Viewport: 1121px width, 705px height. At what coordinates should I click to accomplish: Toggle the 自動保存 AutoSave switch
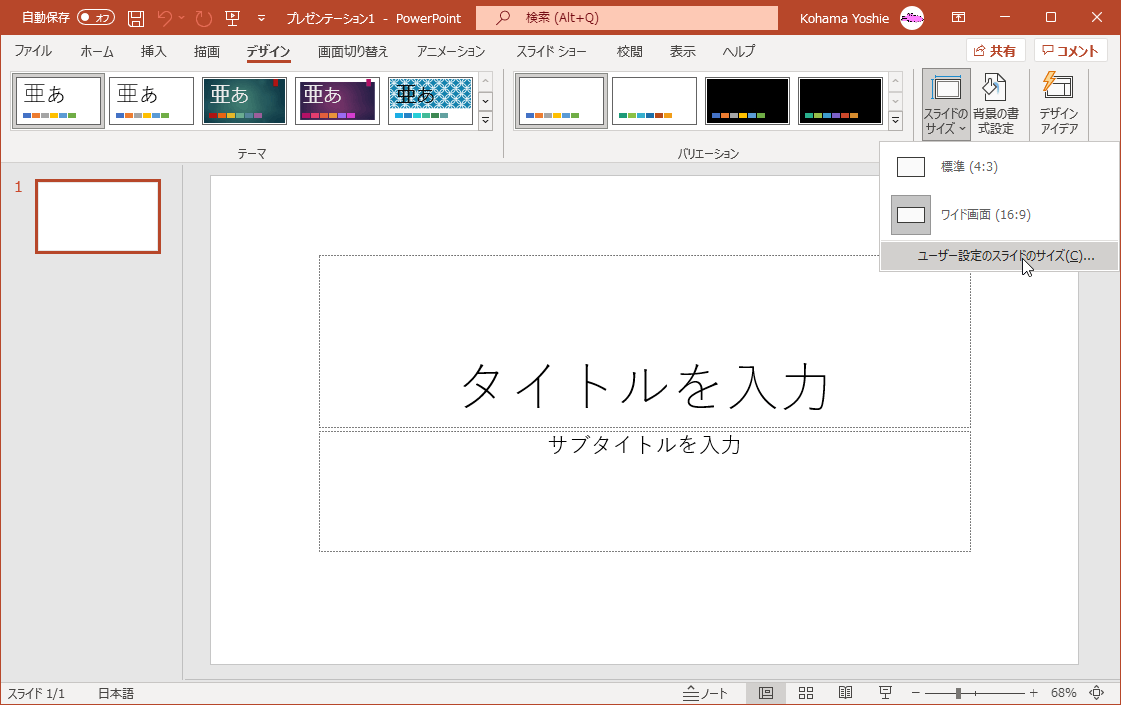96,18
